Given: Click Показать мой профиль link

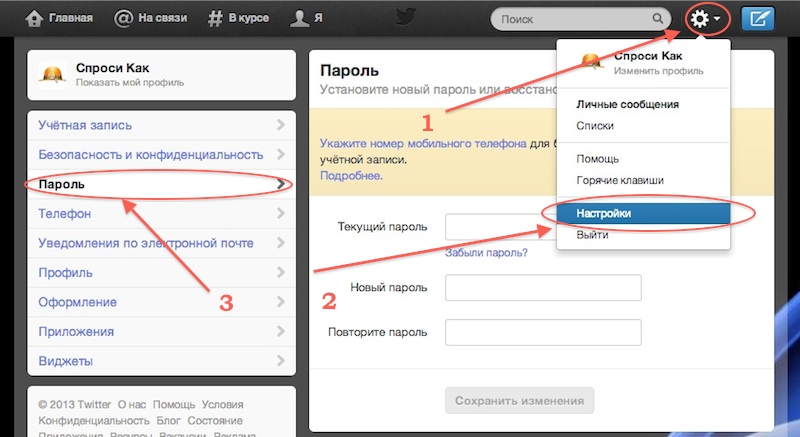Looking at the screenshot, I should click(130, 83).
